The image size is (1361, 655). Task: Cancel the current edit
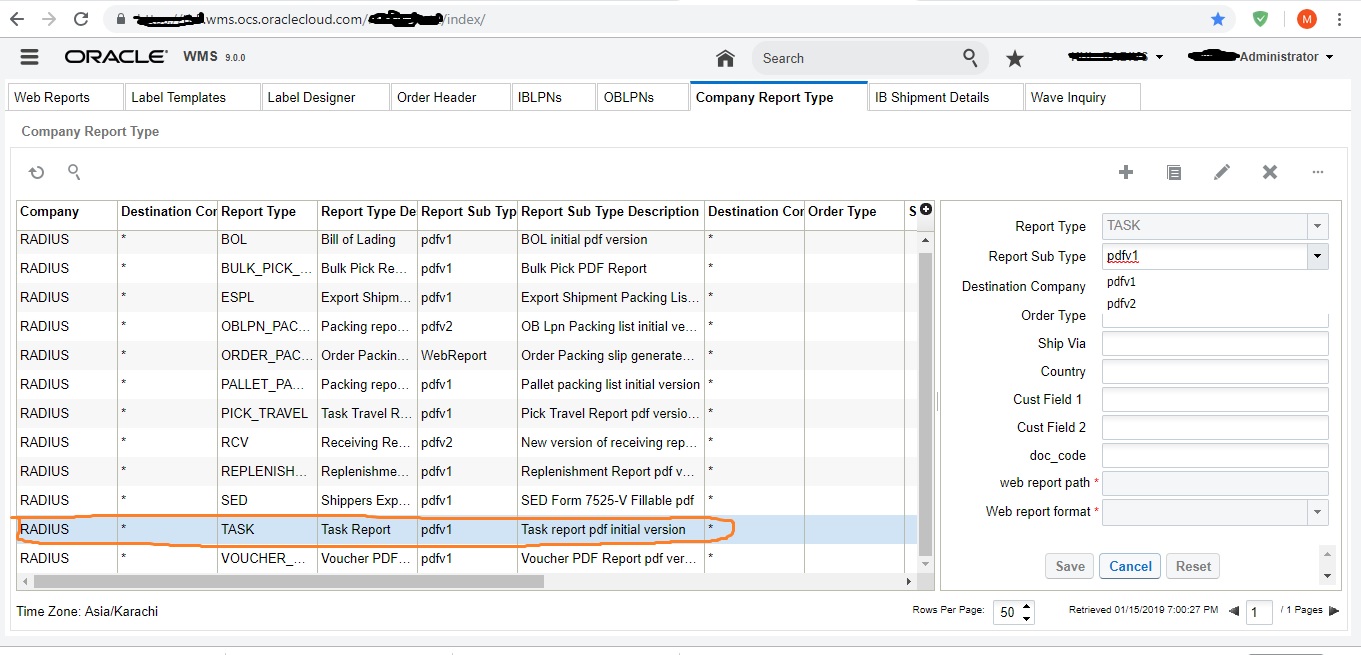click(x=1129, y=565)
